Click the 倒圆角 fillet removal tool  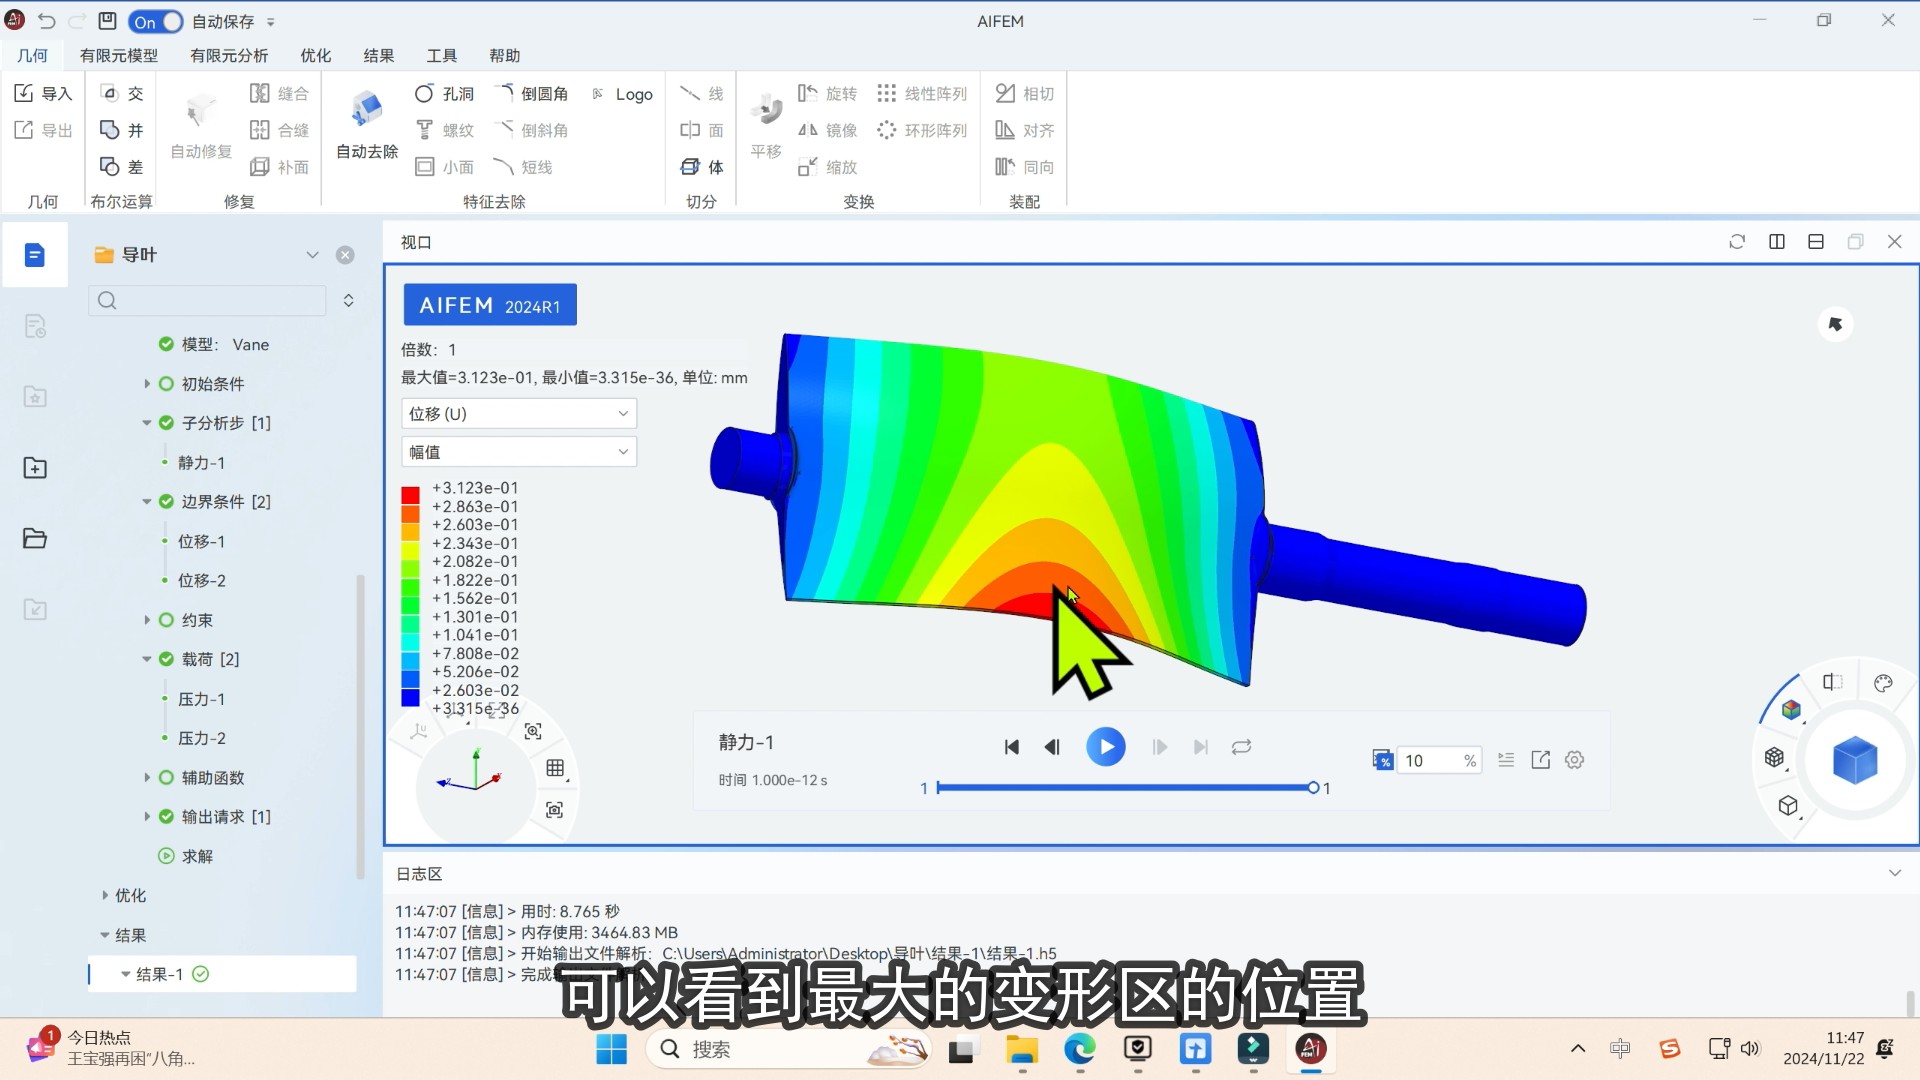(x=505, y=93)
